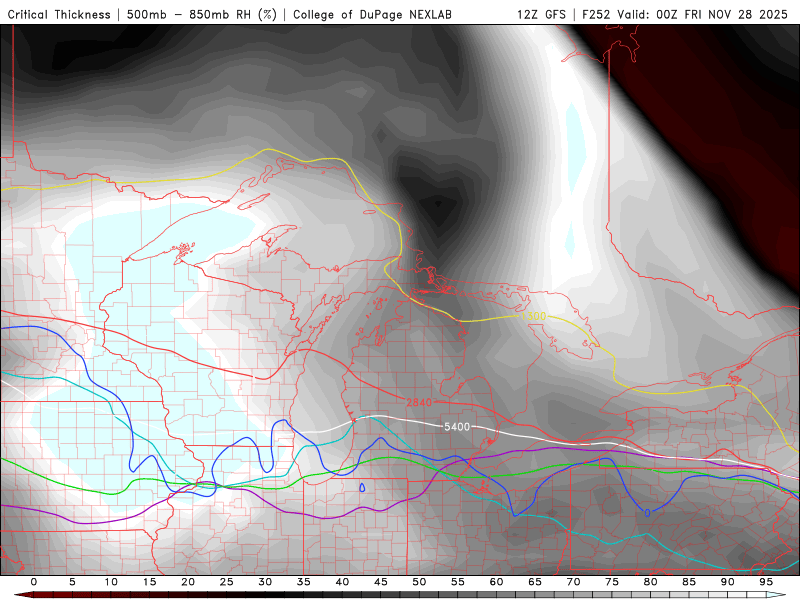Click the "55" tick on the humidity scale
The image size is (800, 600).
458,582
